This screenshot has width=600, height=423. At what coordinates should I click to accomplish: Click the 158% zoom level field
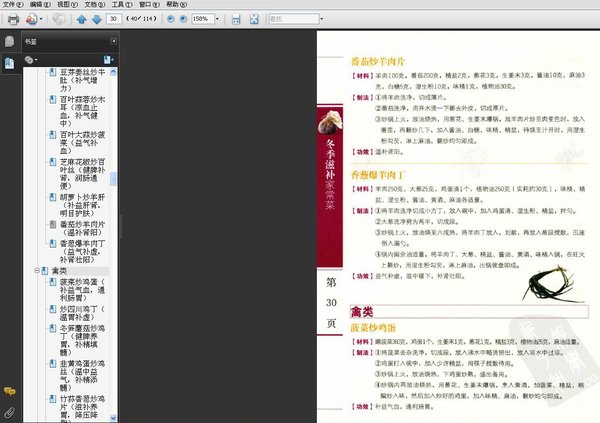[x=203, y=19]
